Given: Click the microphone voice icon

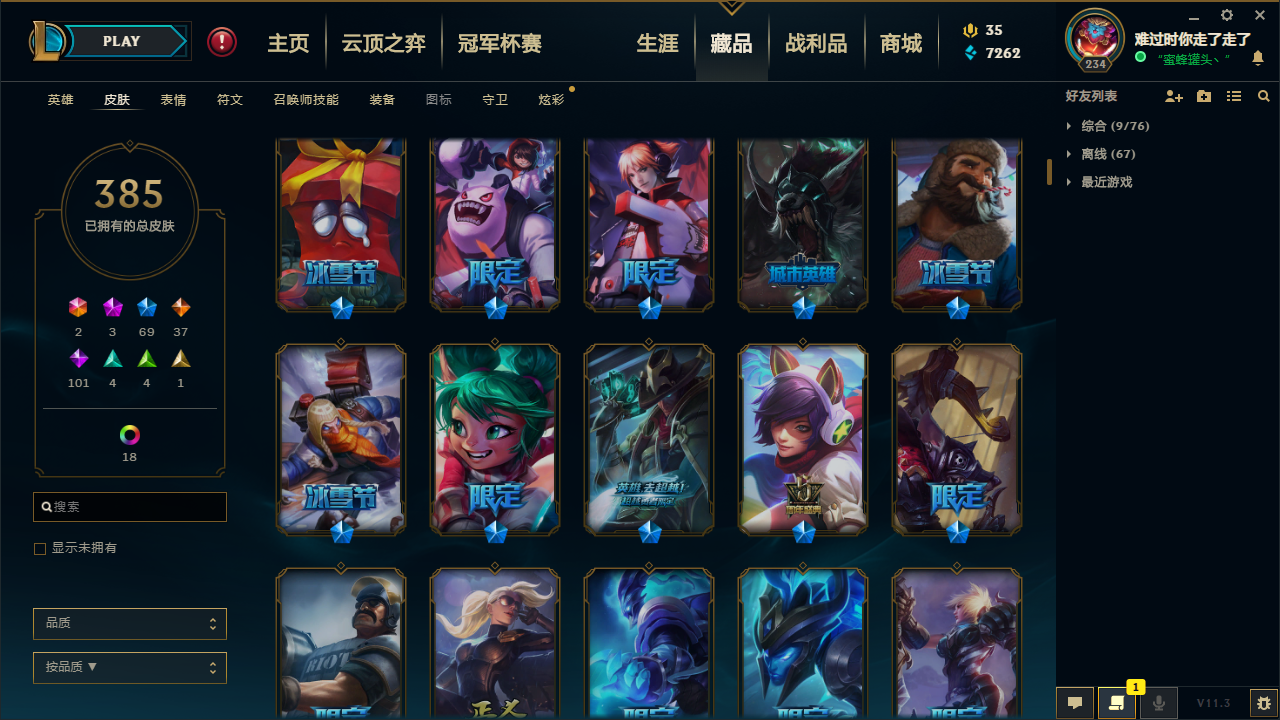Looking at the screenshot, I should pos(1158,703).
